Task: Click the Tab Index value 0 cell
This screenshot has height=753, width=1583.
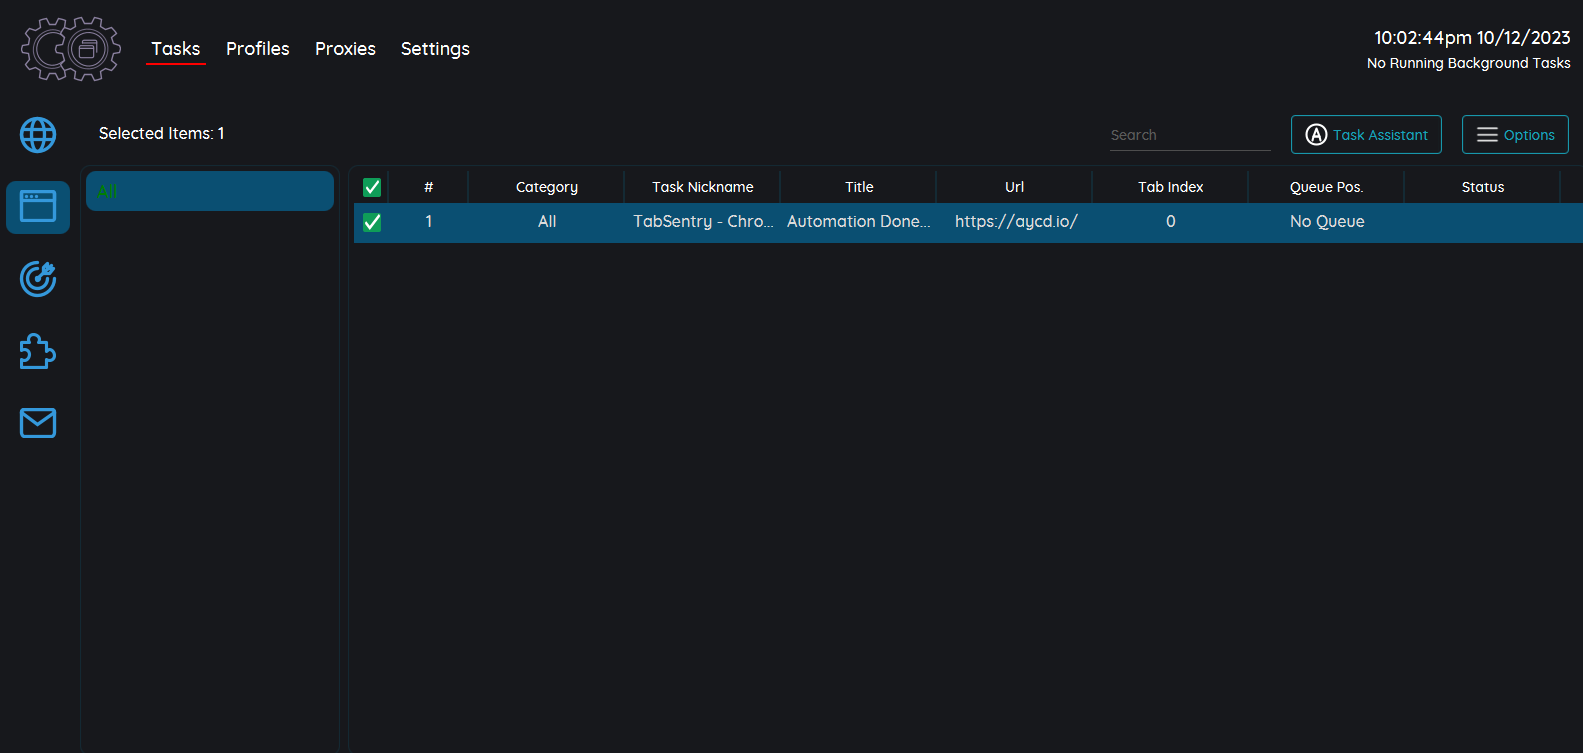Action: pos(1171,222)
